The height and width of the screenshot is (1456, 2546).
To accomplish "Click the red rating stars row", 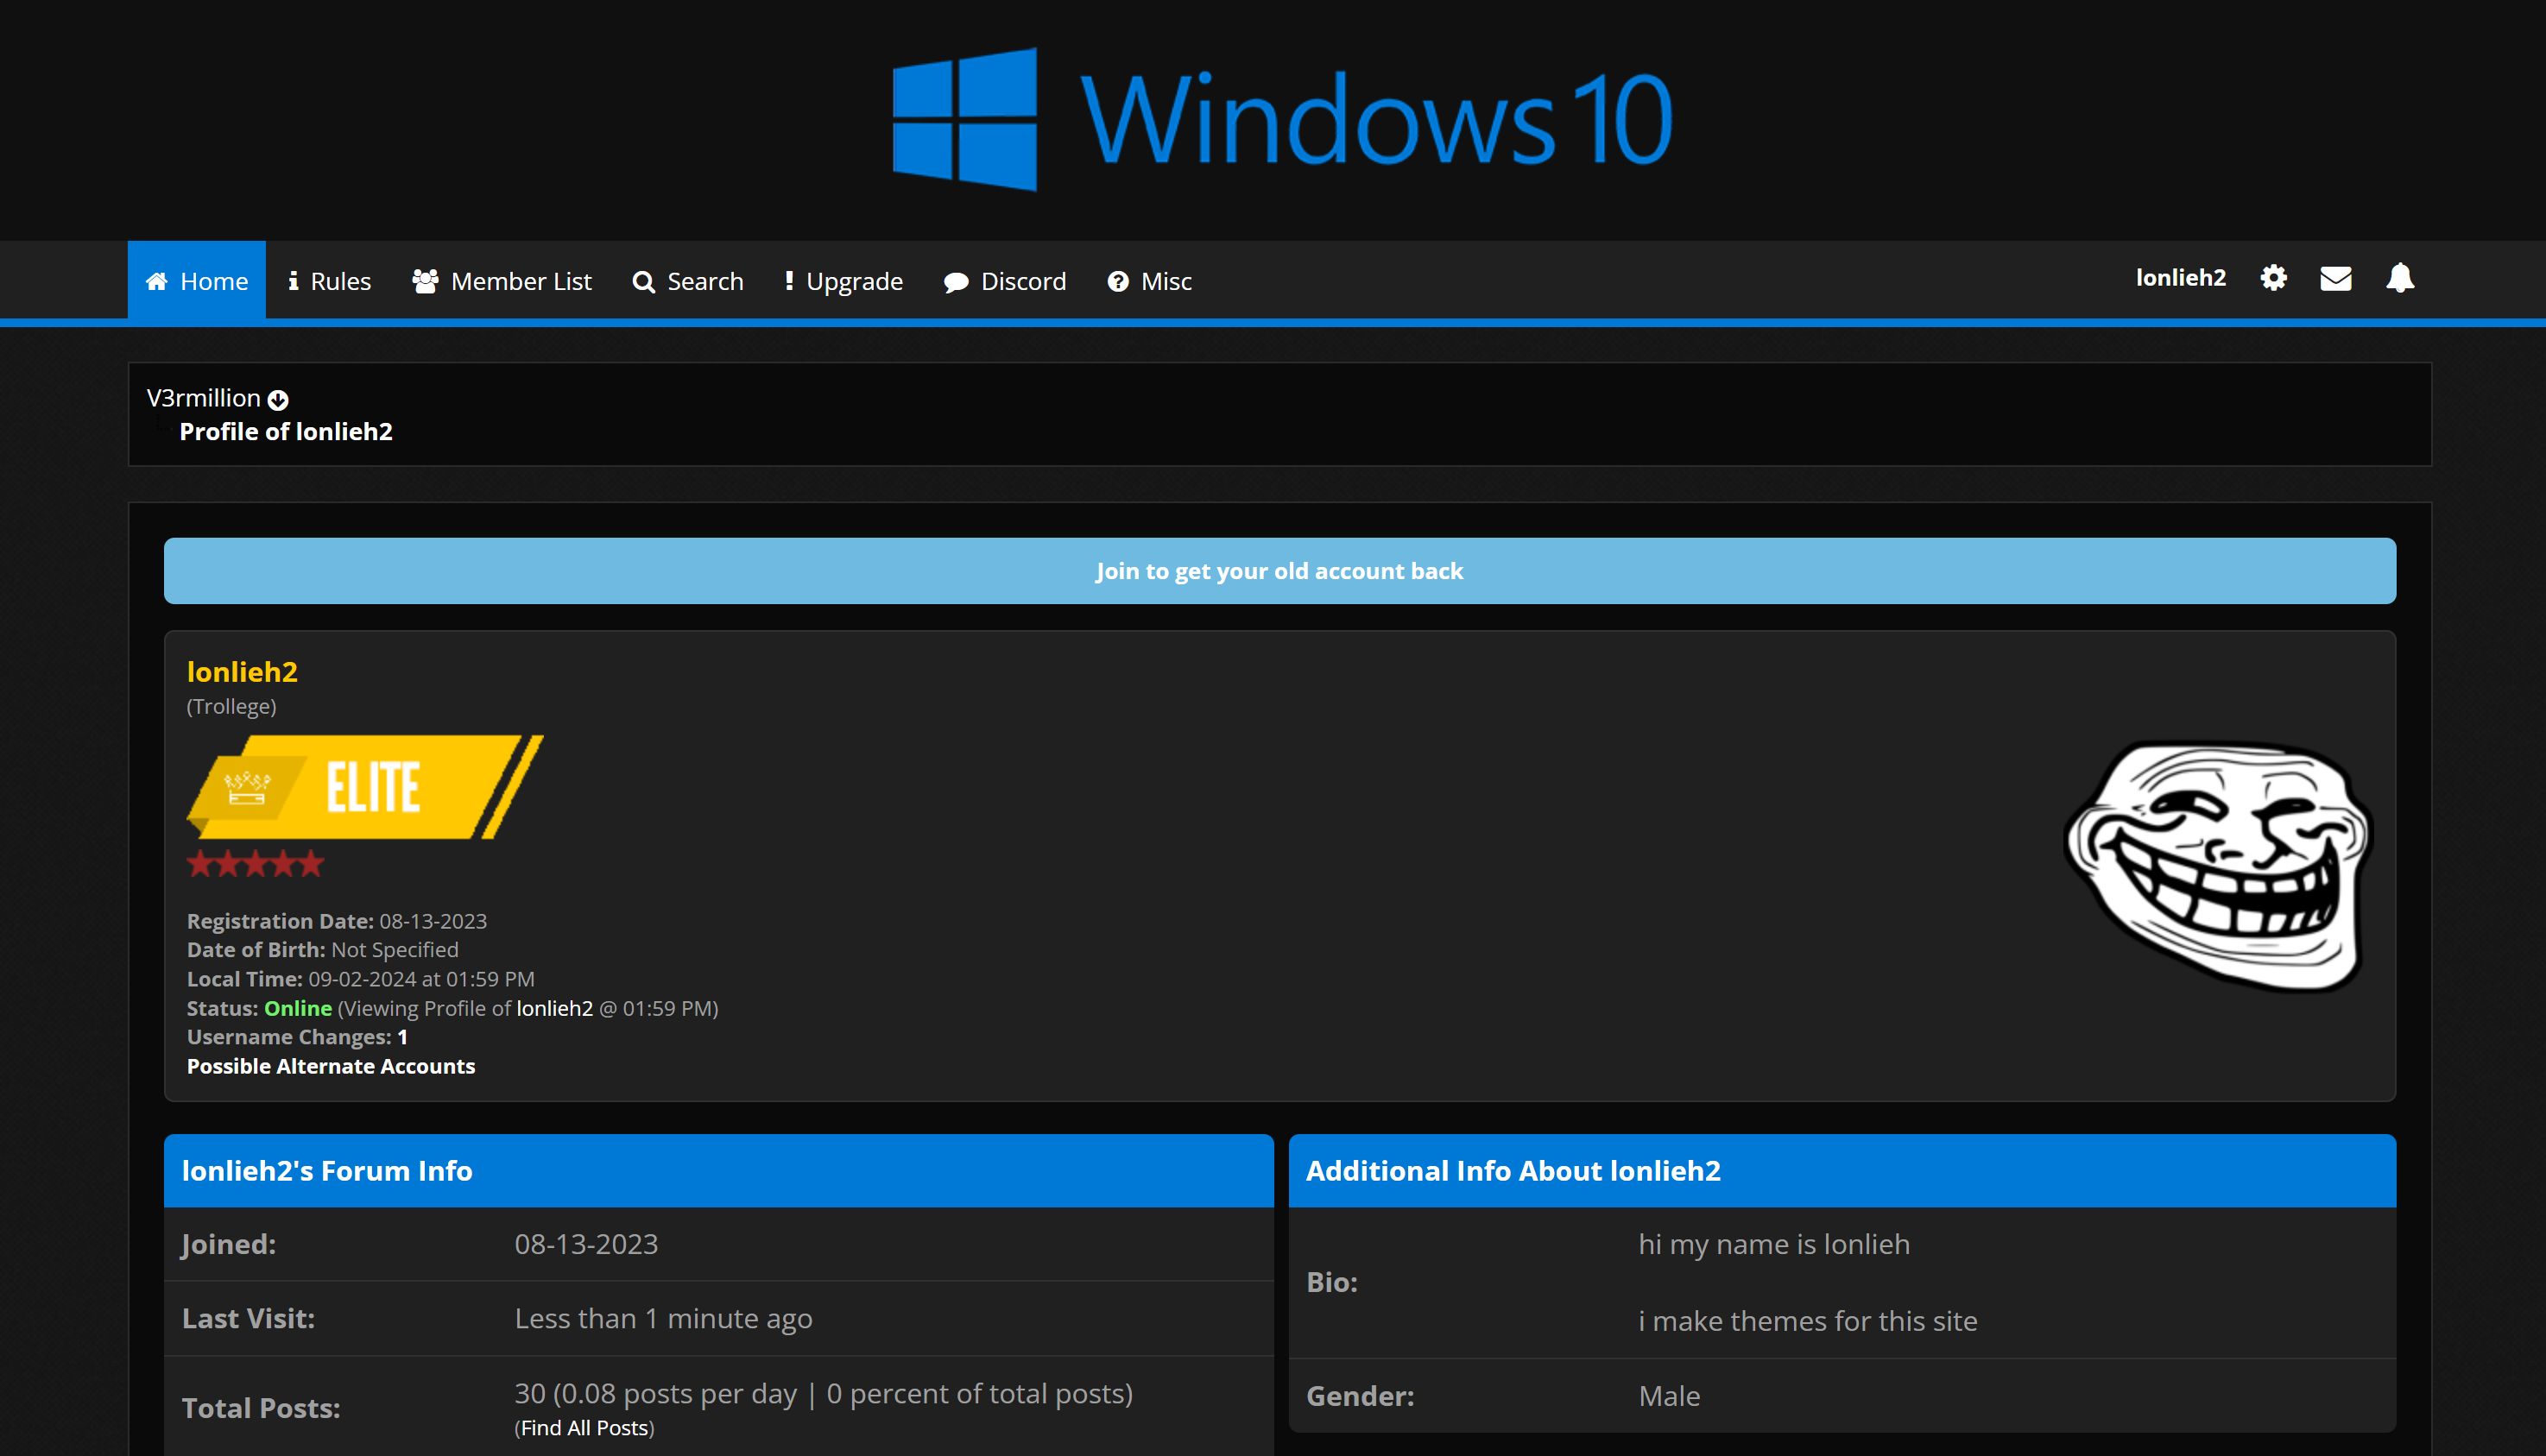I will (x=256, y=863).
